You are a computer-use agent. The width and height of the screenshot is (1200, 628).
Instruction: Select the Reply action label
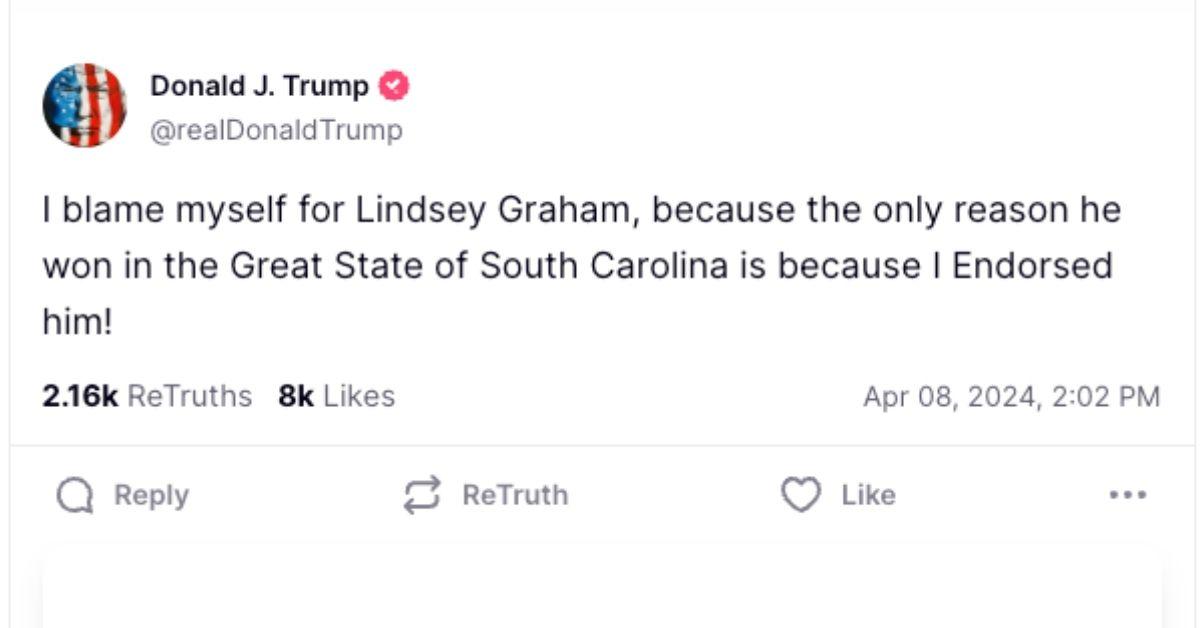coord(151,494)
